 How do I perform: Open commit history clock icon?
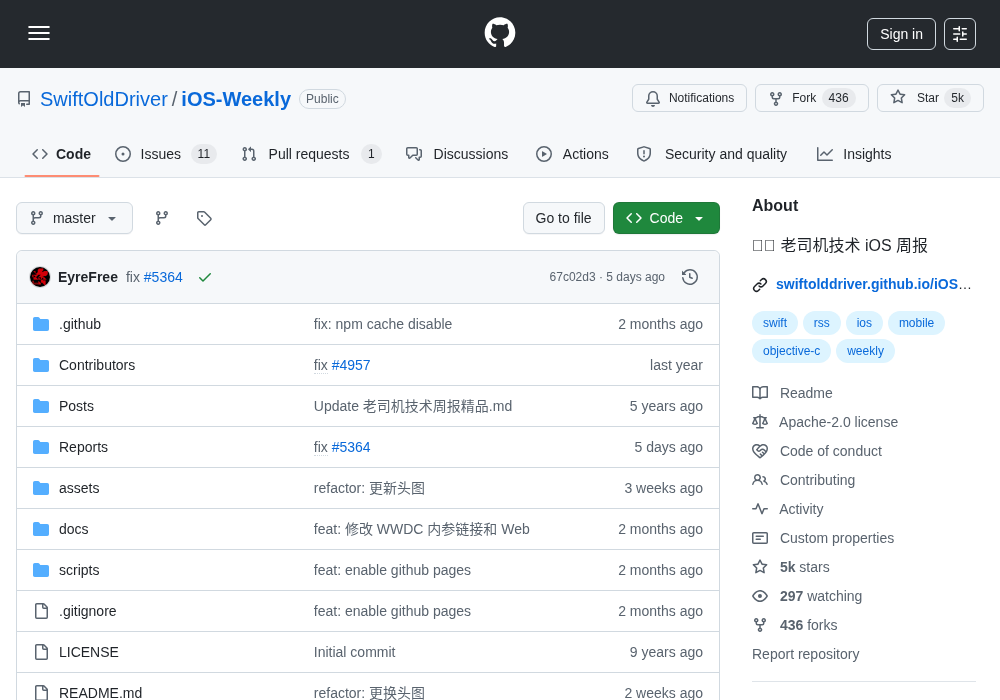click(x=690, y=277)
